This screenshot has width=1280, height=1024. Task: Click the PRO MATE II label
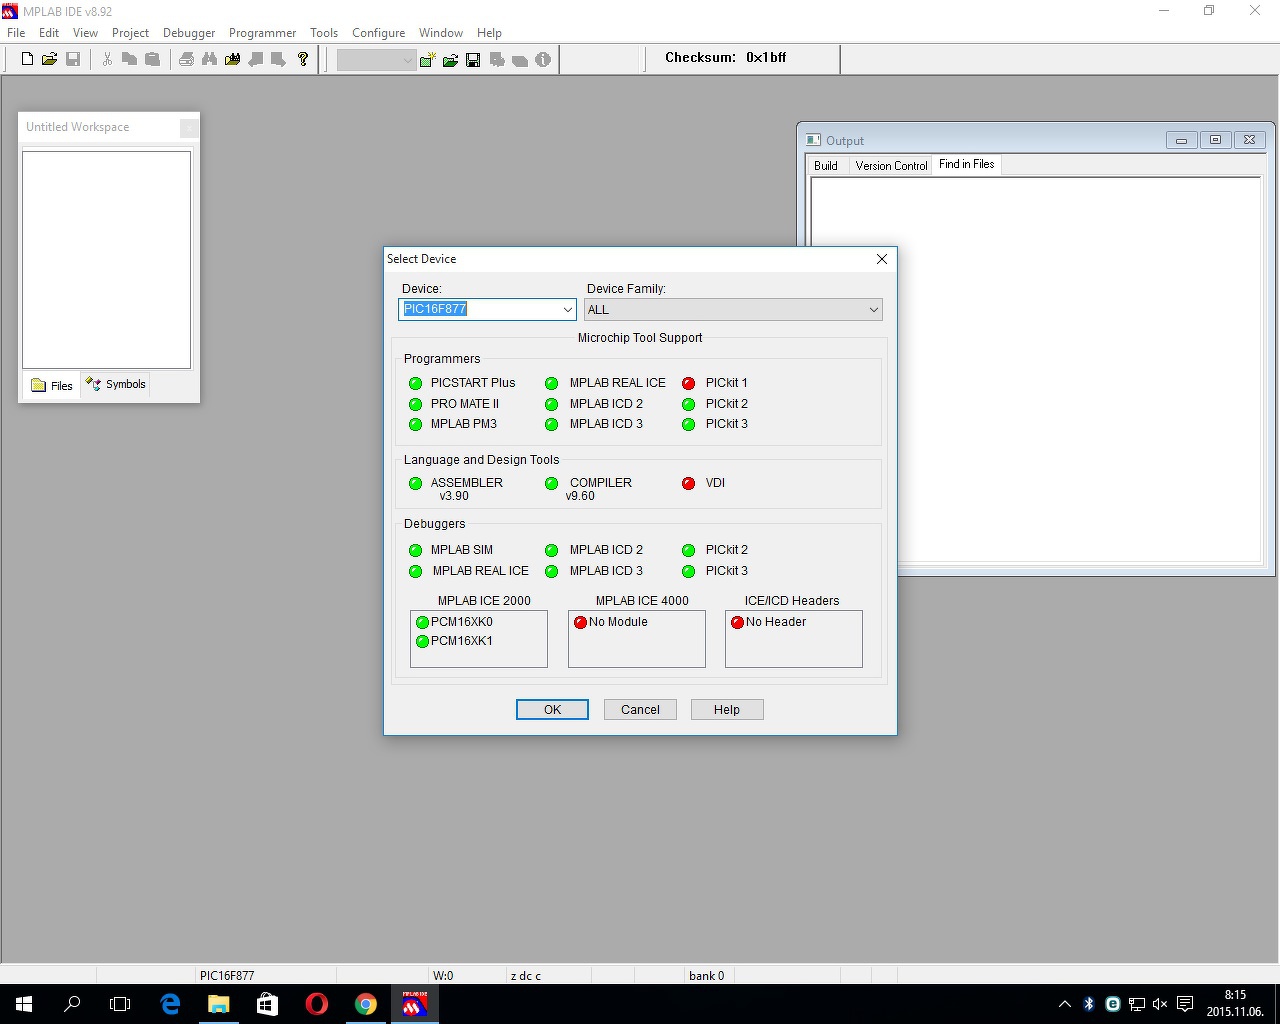pyautogui.click(x=465, y=404)
